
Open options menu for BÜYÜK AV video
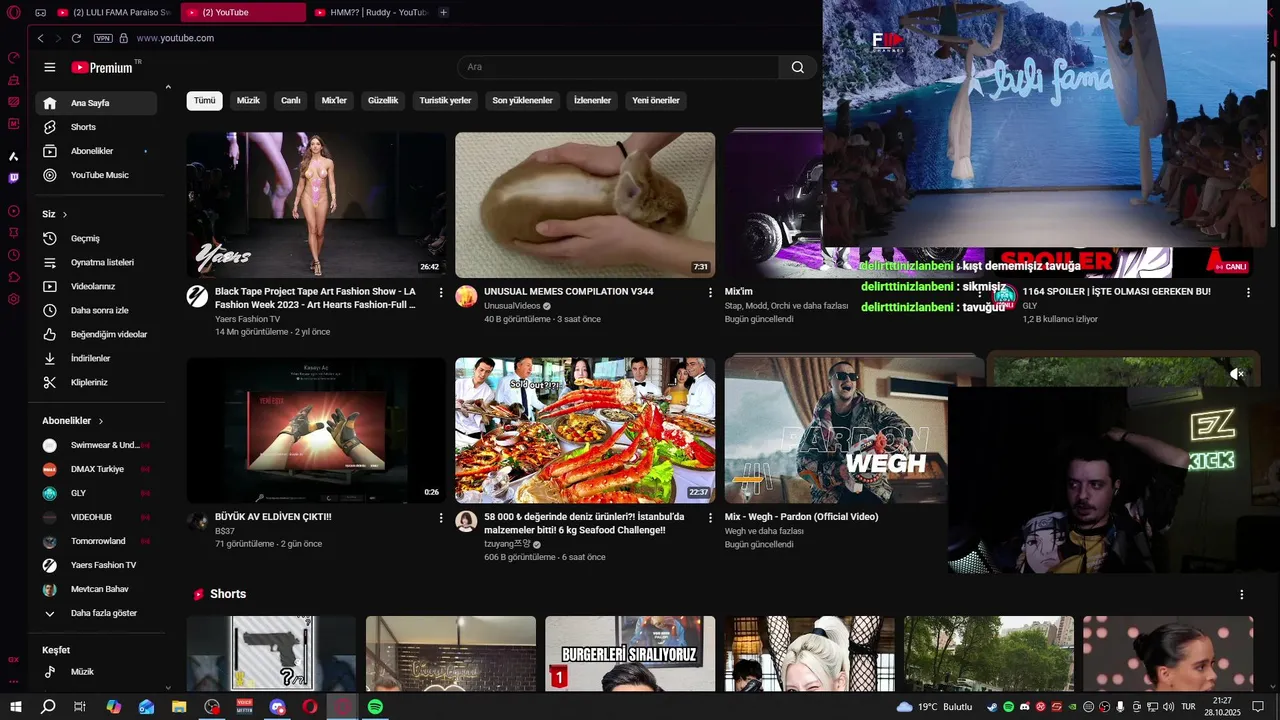[441, 518]
